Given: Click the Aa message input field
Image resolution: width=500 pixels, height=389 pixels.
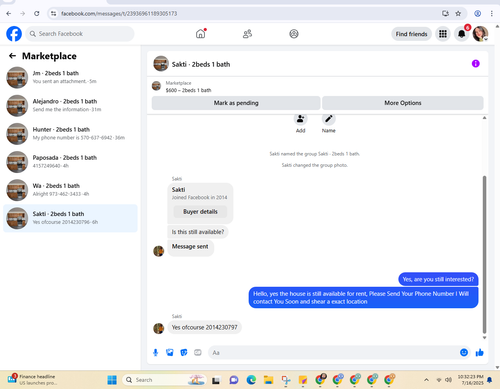Looking at the screenshot, I should (x=333, y=353).
